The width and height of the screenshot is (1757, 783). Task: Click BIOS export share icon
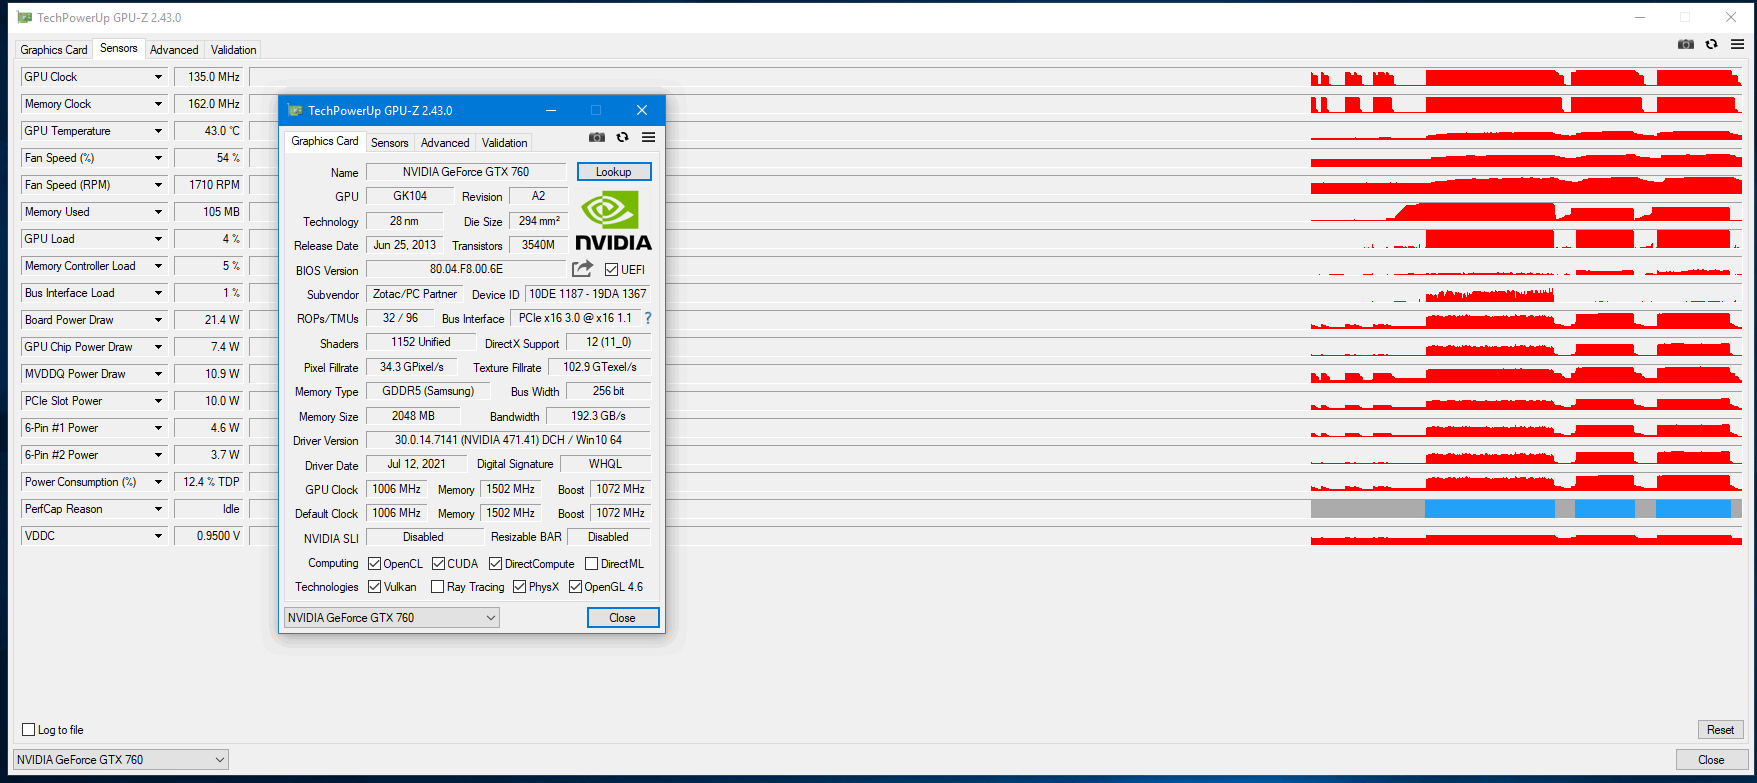click(582, 269)
